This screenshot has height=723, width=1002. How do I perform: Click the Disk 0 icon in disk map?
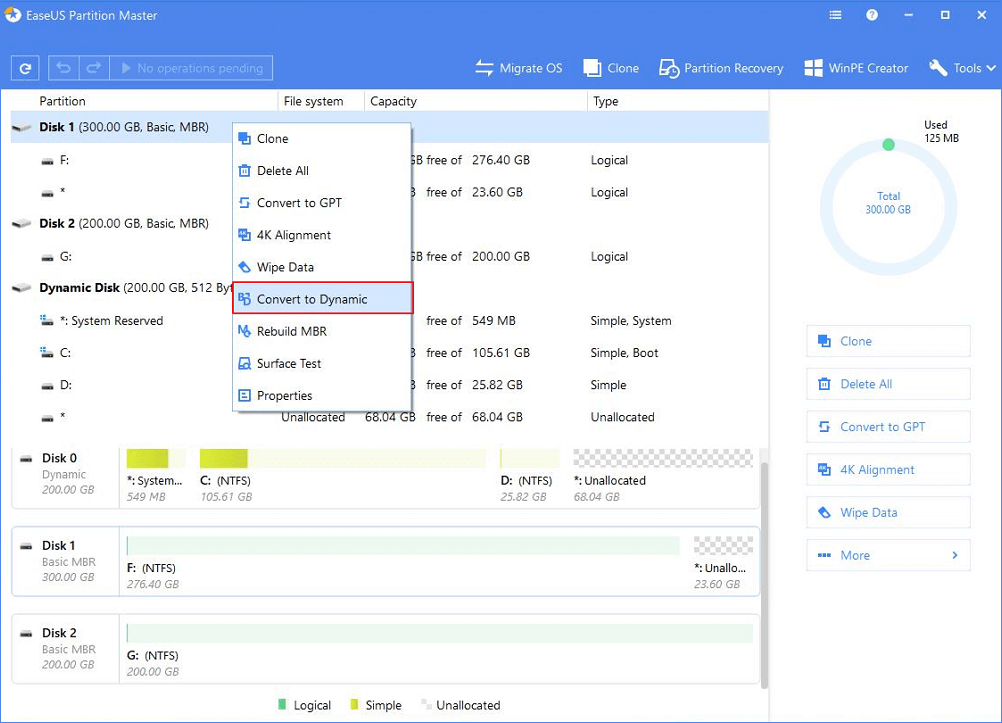pyautogui.click(x=26, y=458)
